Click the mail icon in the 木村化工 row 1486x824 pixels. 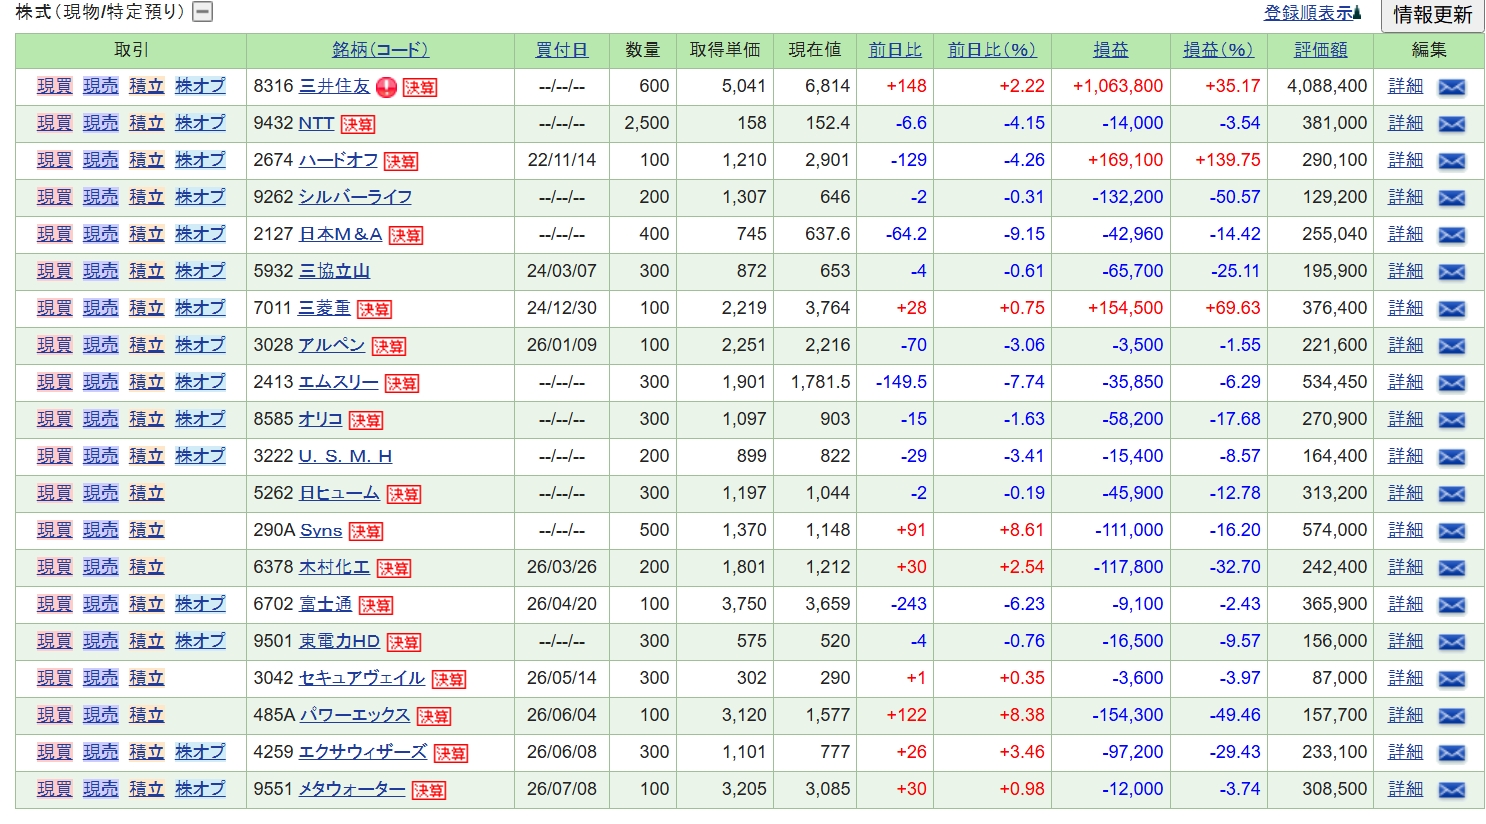pos(1451,568)
